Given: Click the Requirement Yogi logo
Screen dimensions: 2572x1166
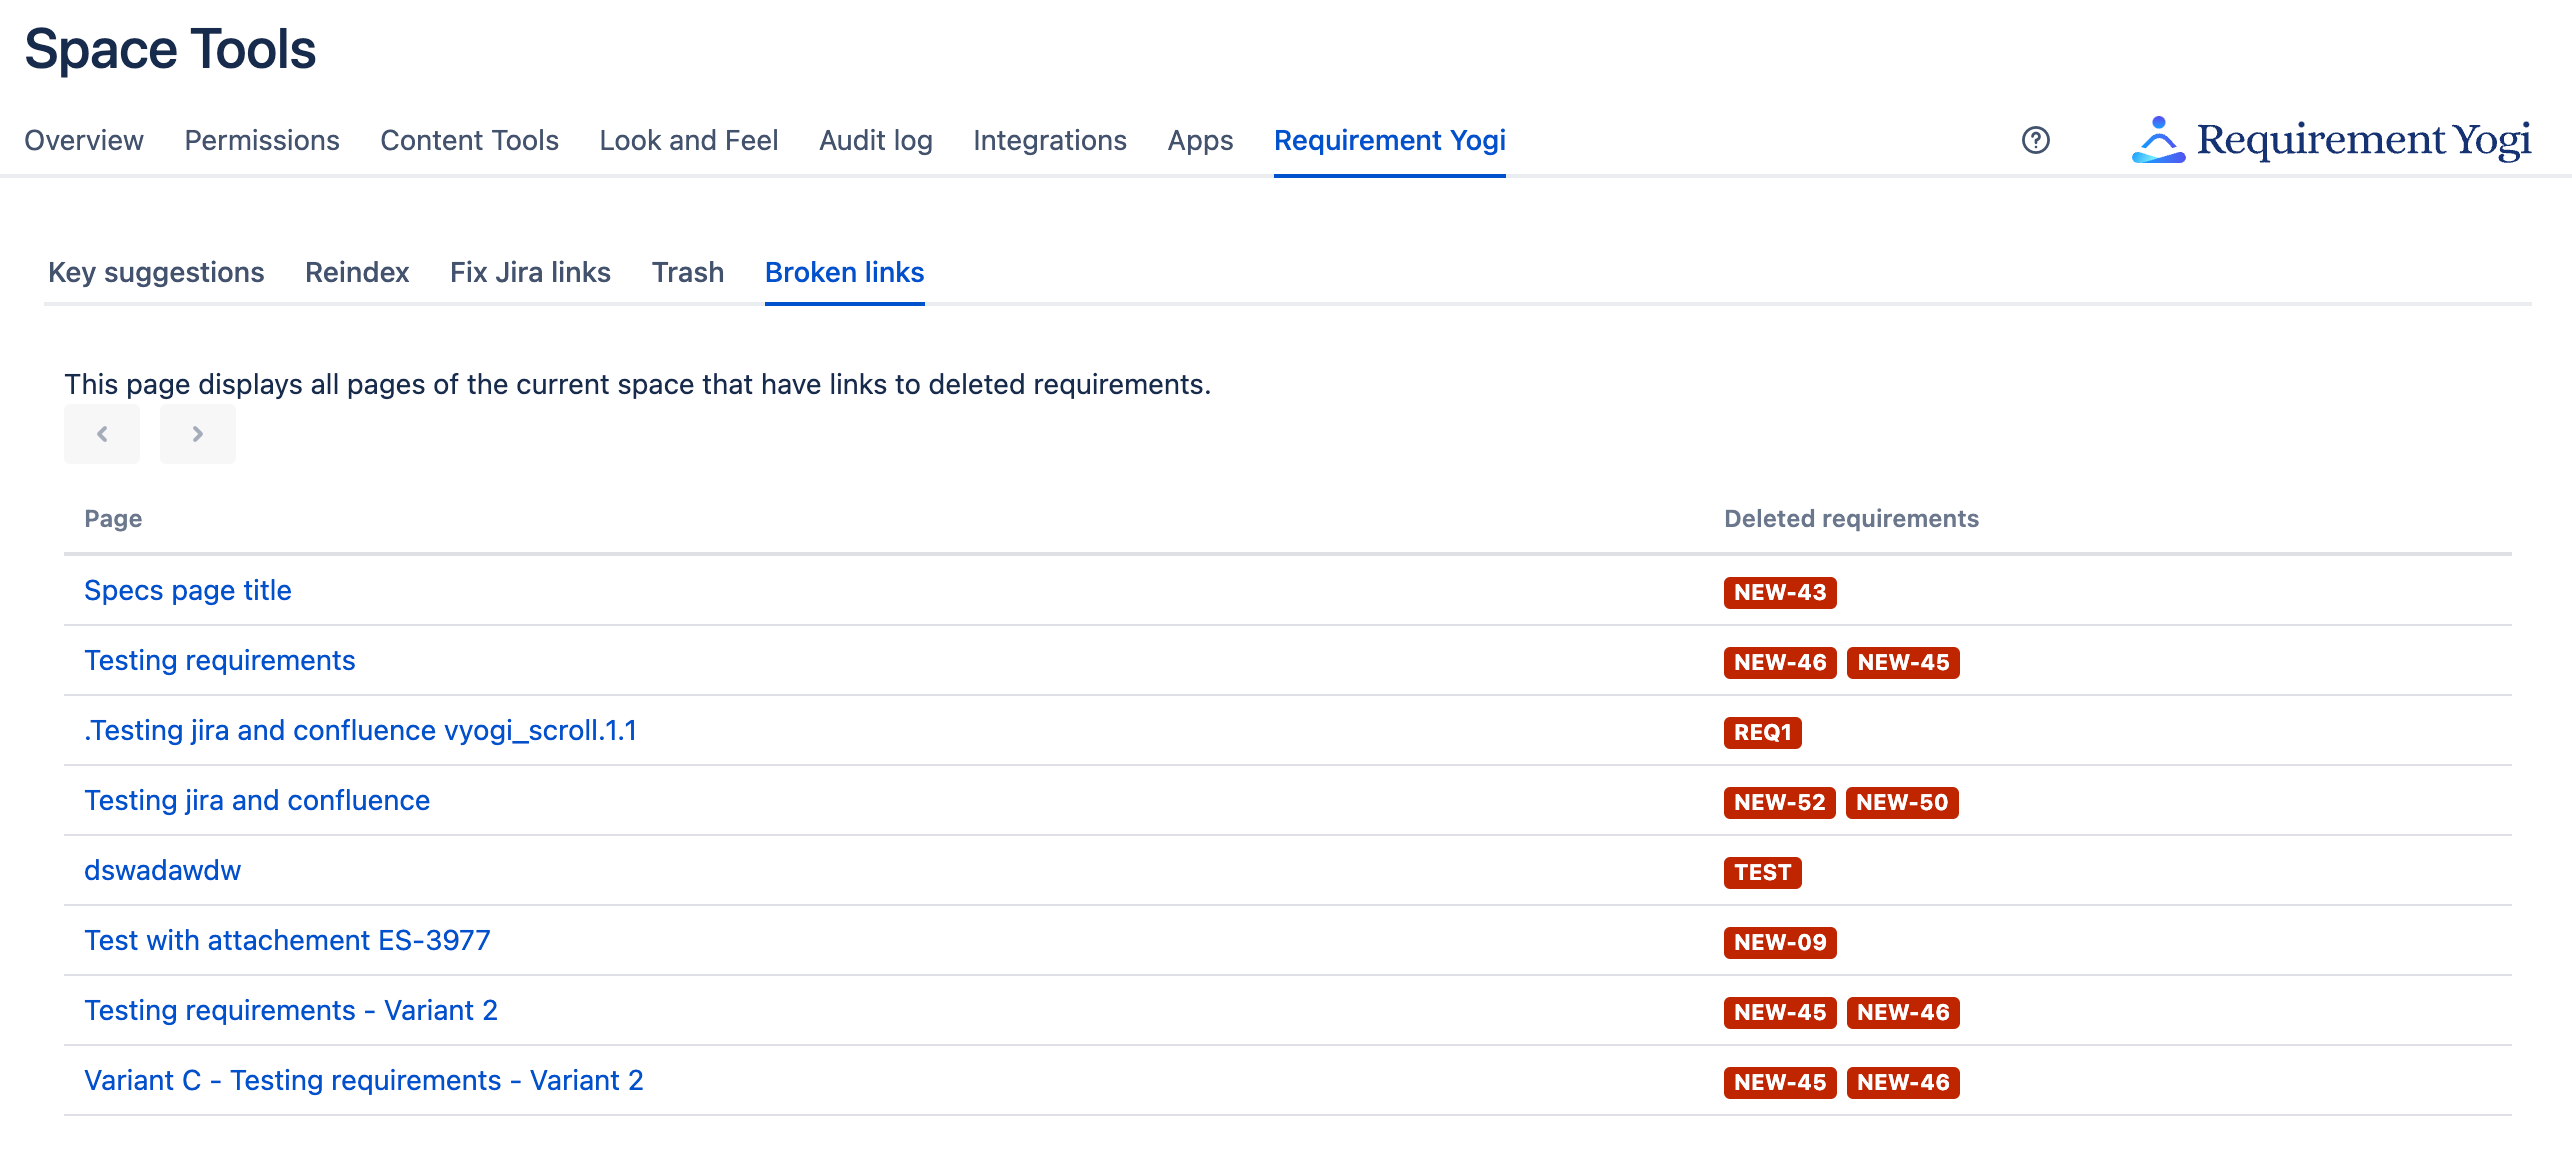Looking at the screenshot, I should (x=2330, y=140).
